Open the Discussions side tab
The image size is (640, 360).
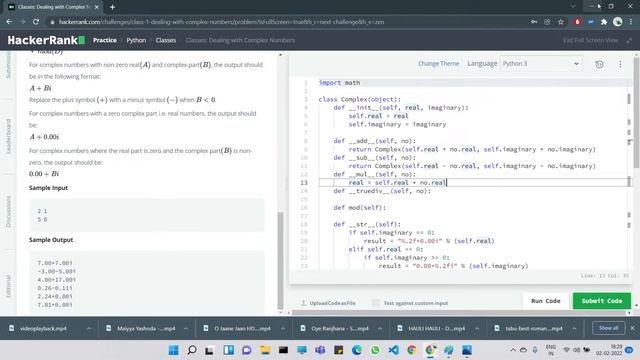coord(8,211)
